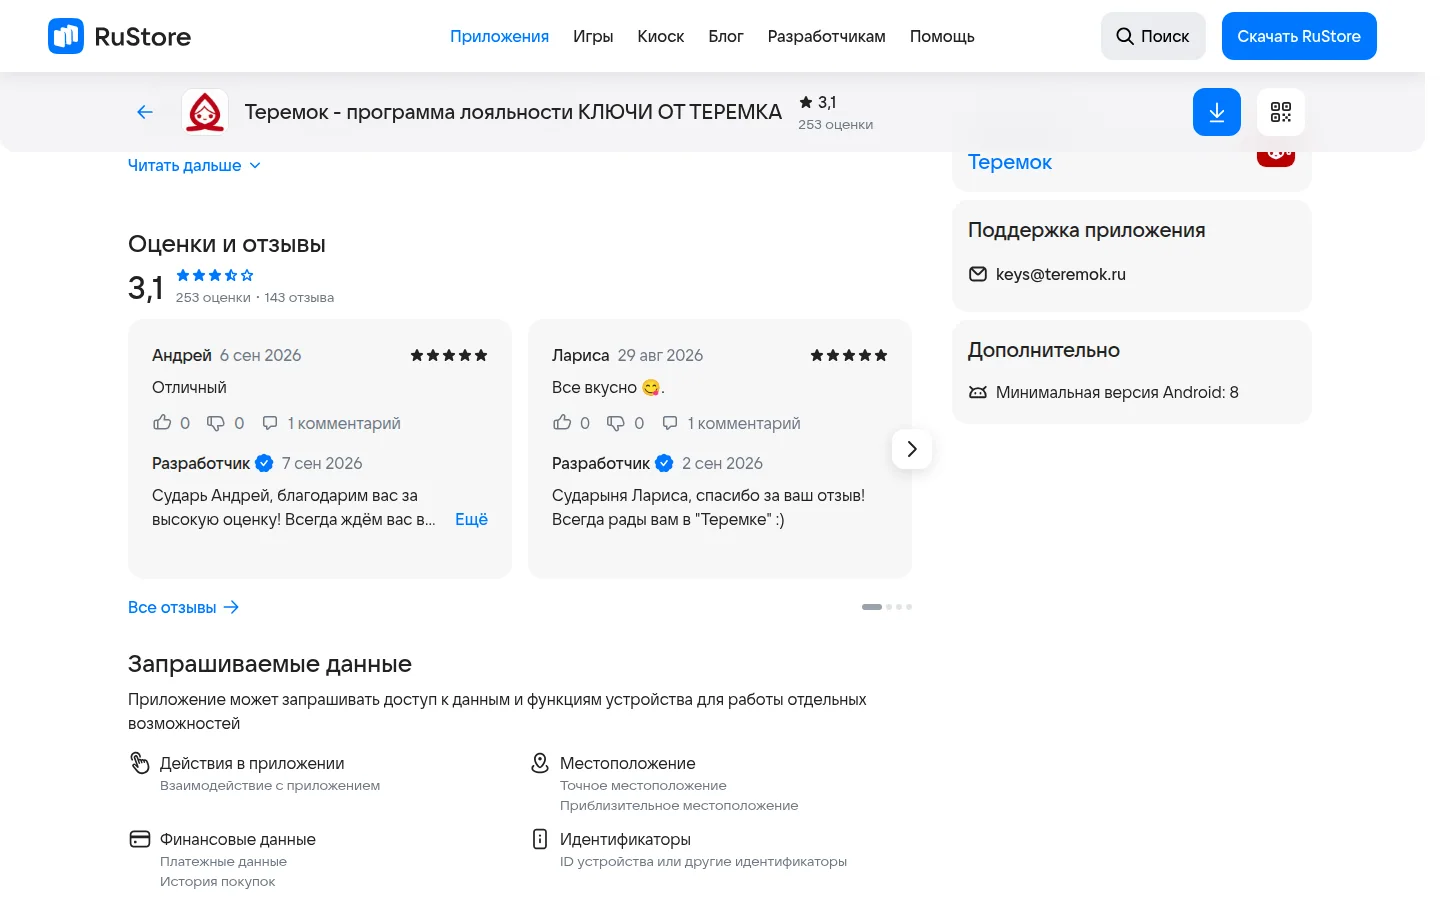Click the Финансовые данные card icon
The width and height of the screenshot is (1440, 900).
[x=140, y=839]
